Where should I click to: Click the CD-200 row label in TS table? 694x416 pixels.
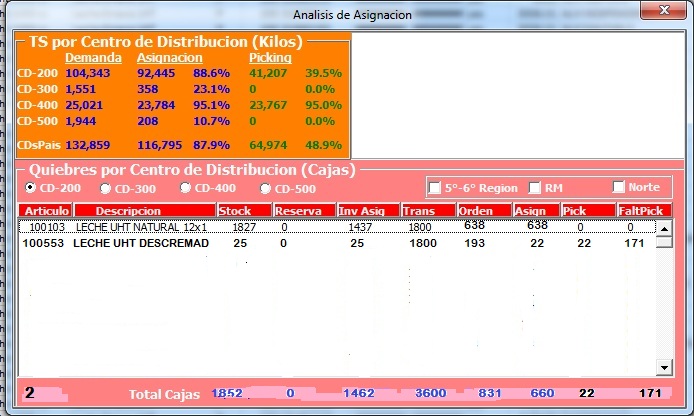37,73
